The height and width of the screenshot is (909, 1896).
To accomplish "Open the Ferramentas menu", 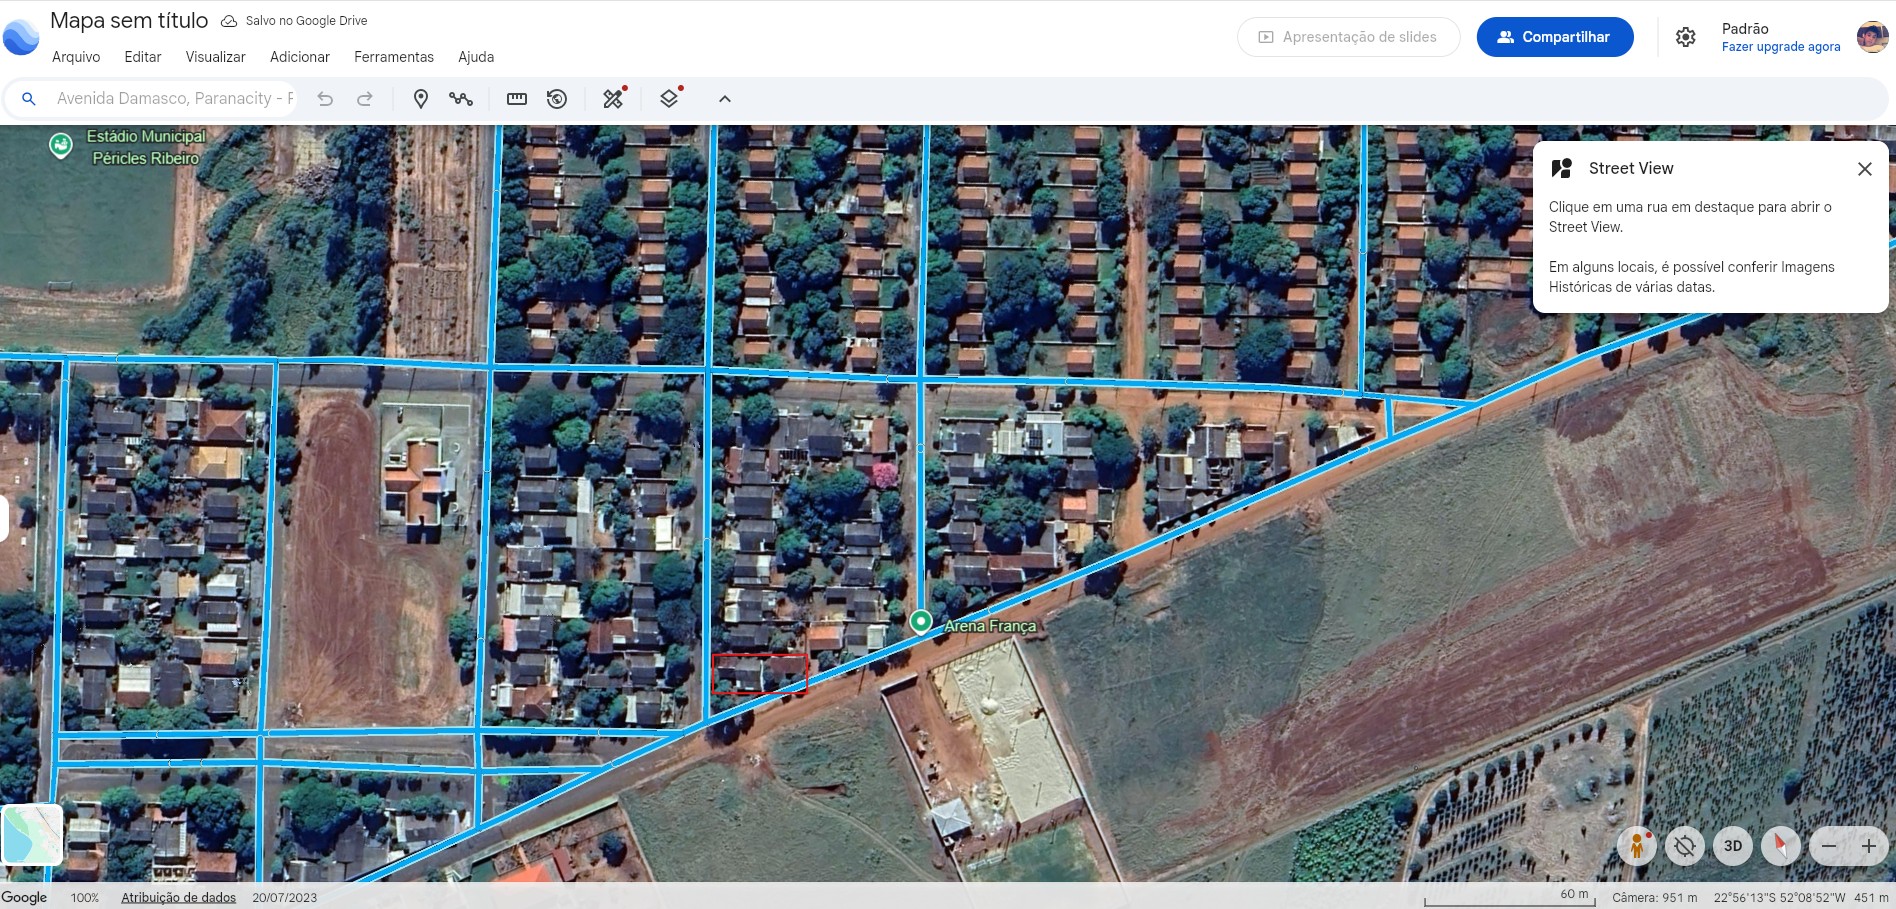I will click(394, 57).
